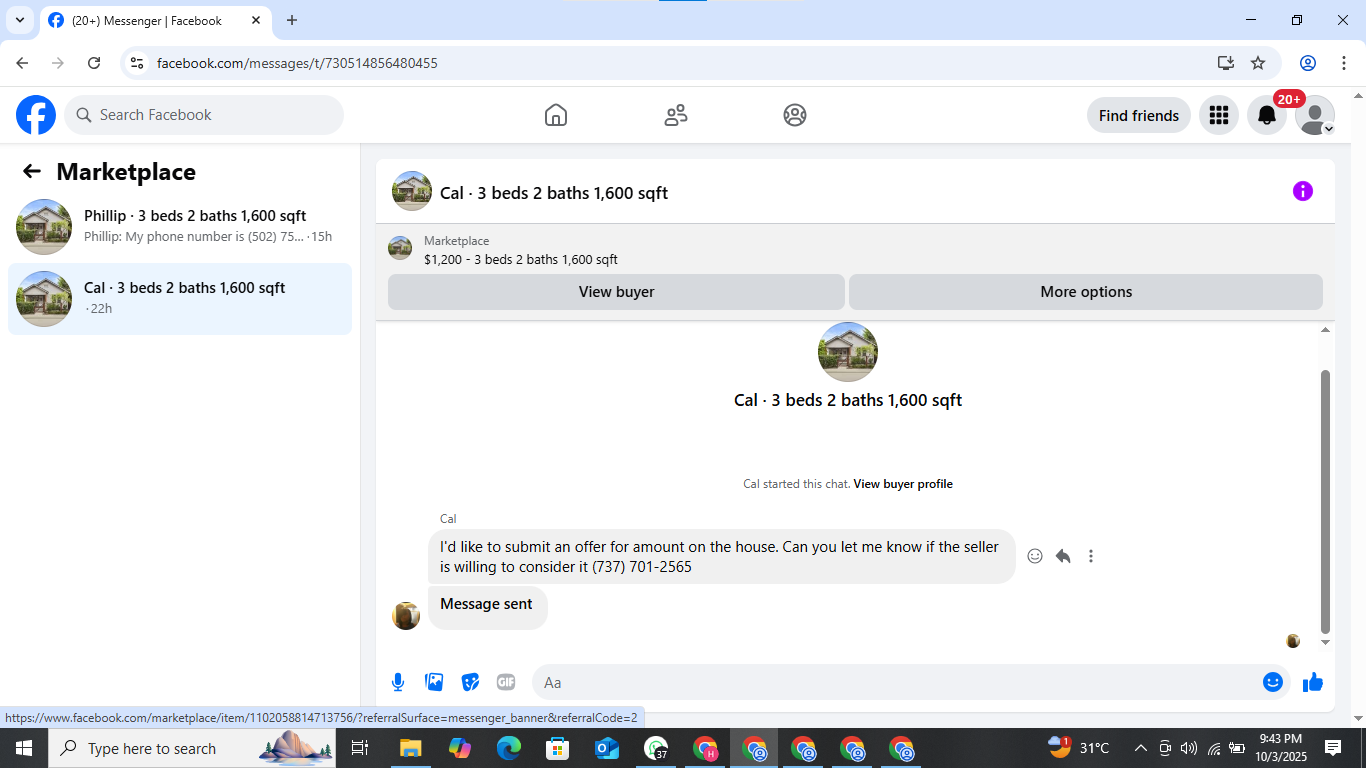
Task: Launch Microsoft Edge from the taskbar
Action: (x=509, y=748)
